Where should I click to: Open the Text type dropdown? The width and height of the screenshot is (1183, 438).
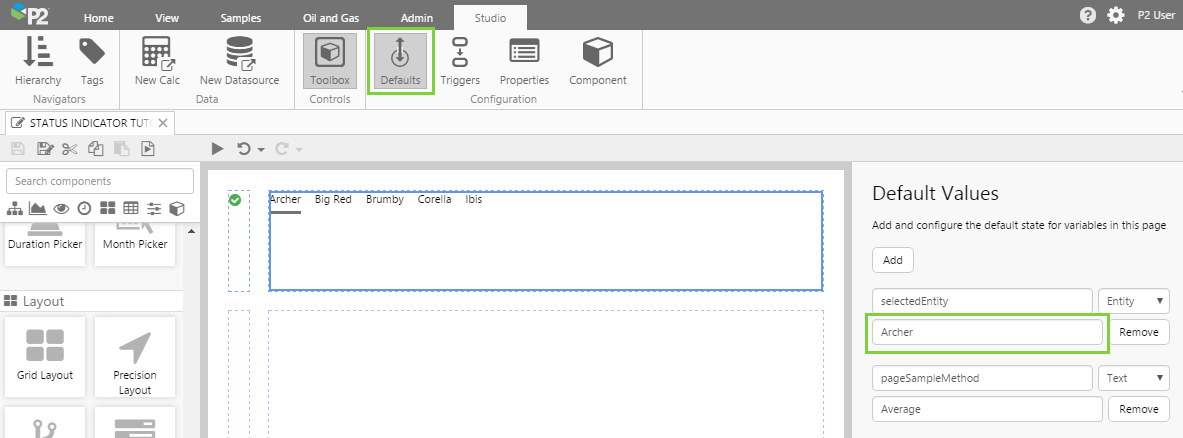click(x=1134, y=378)
